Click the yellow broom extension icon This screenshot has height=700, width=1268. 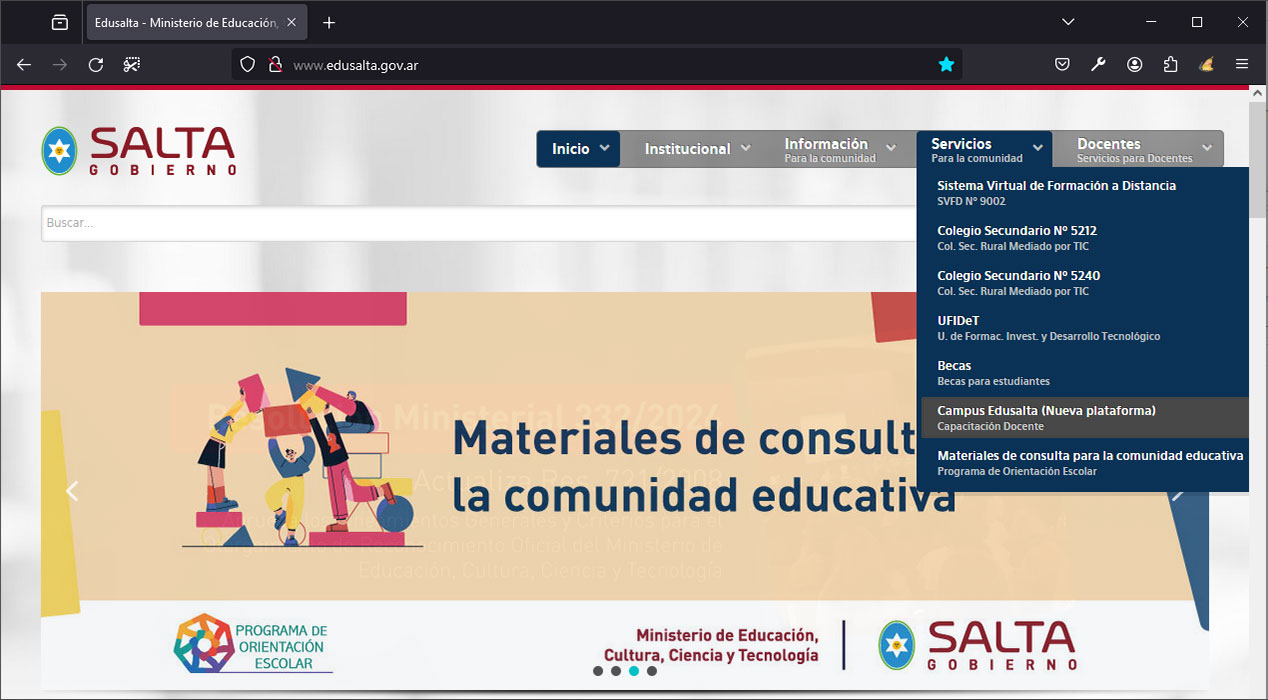coord(1206,64)
